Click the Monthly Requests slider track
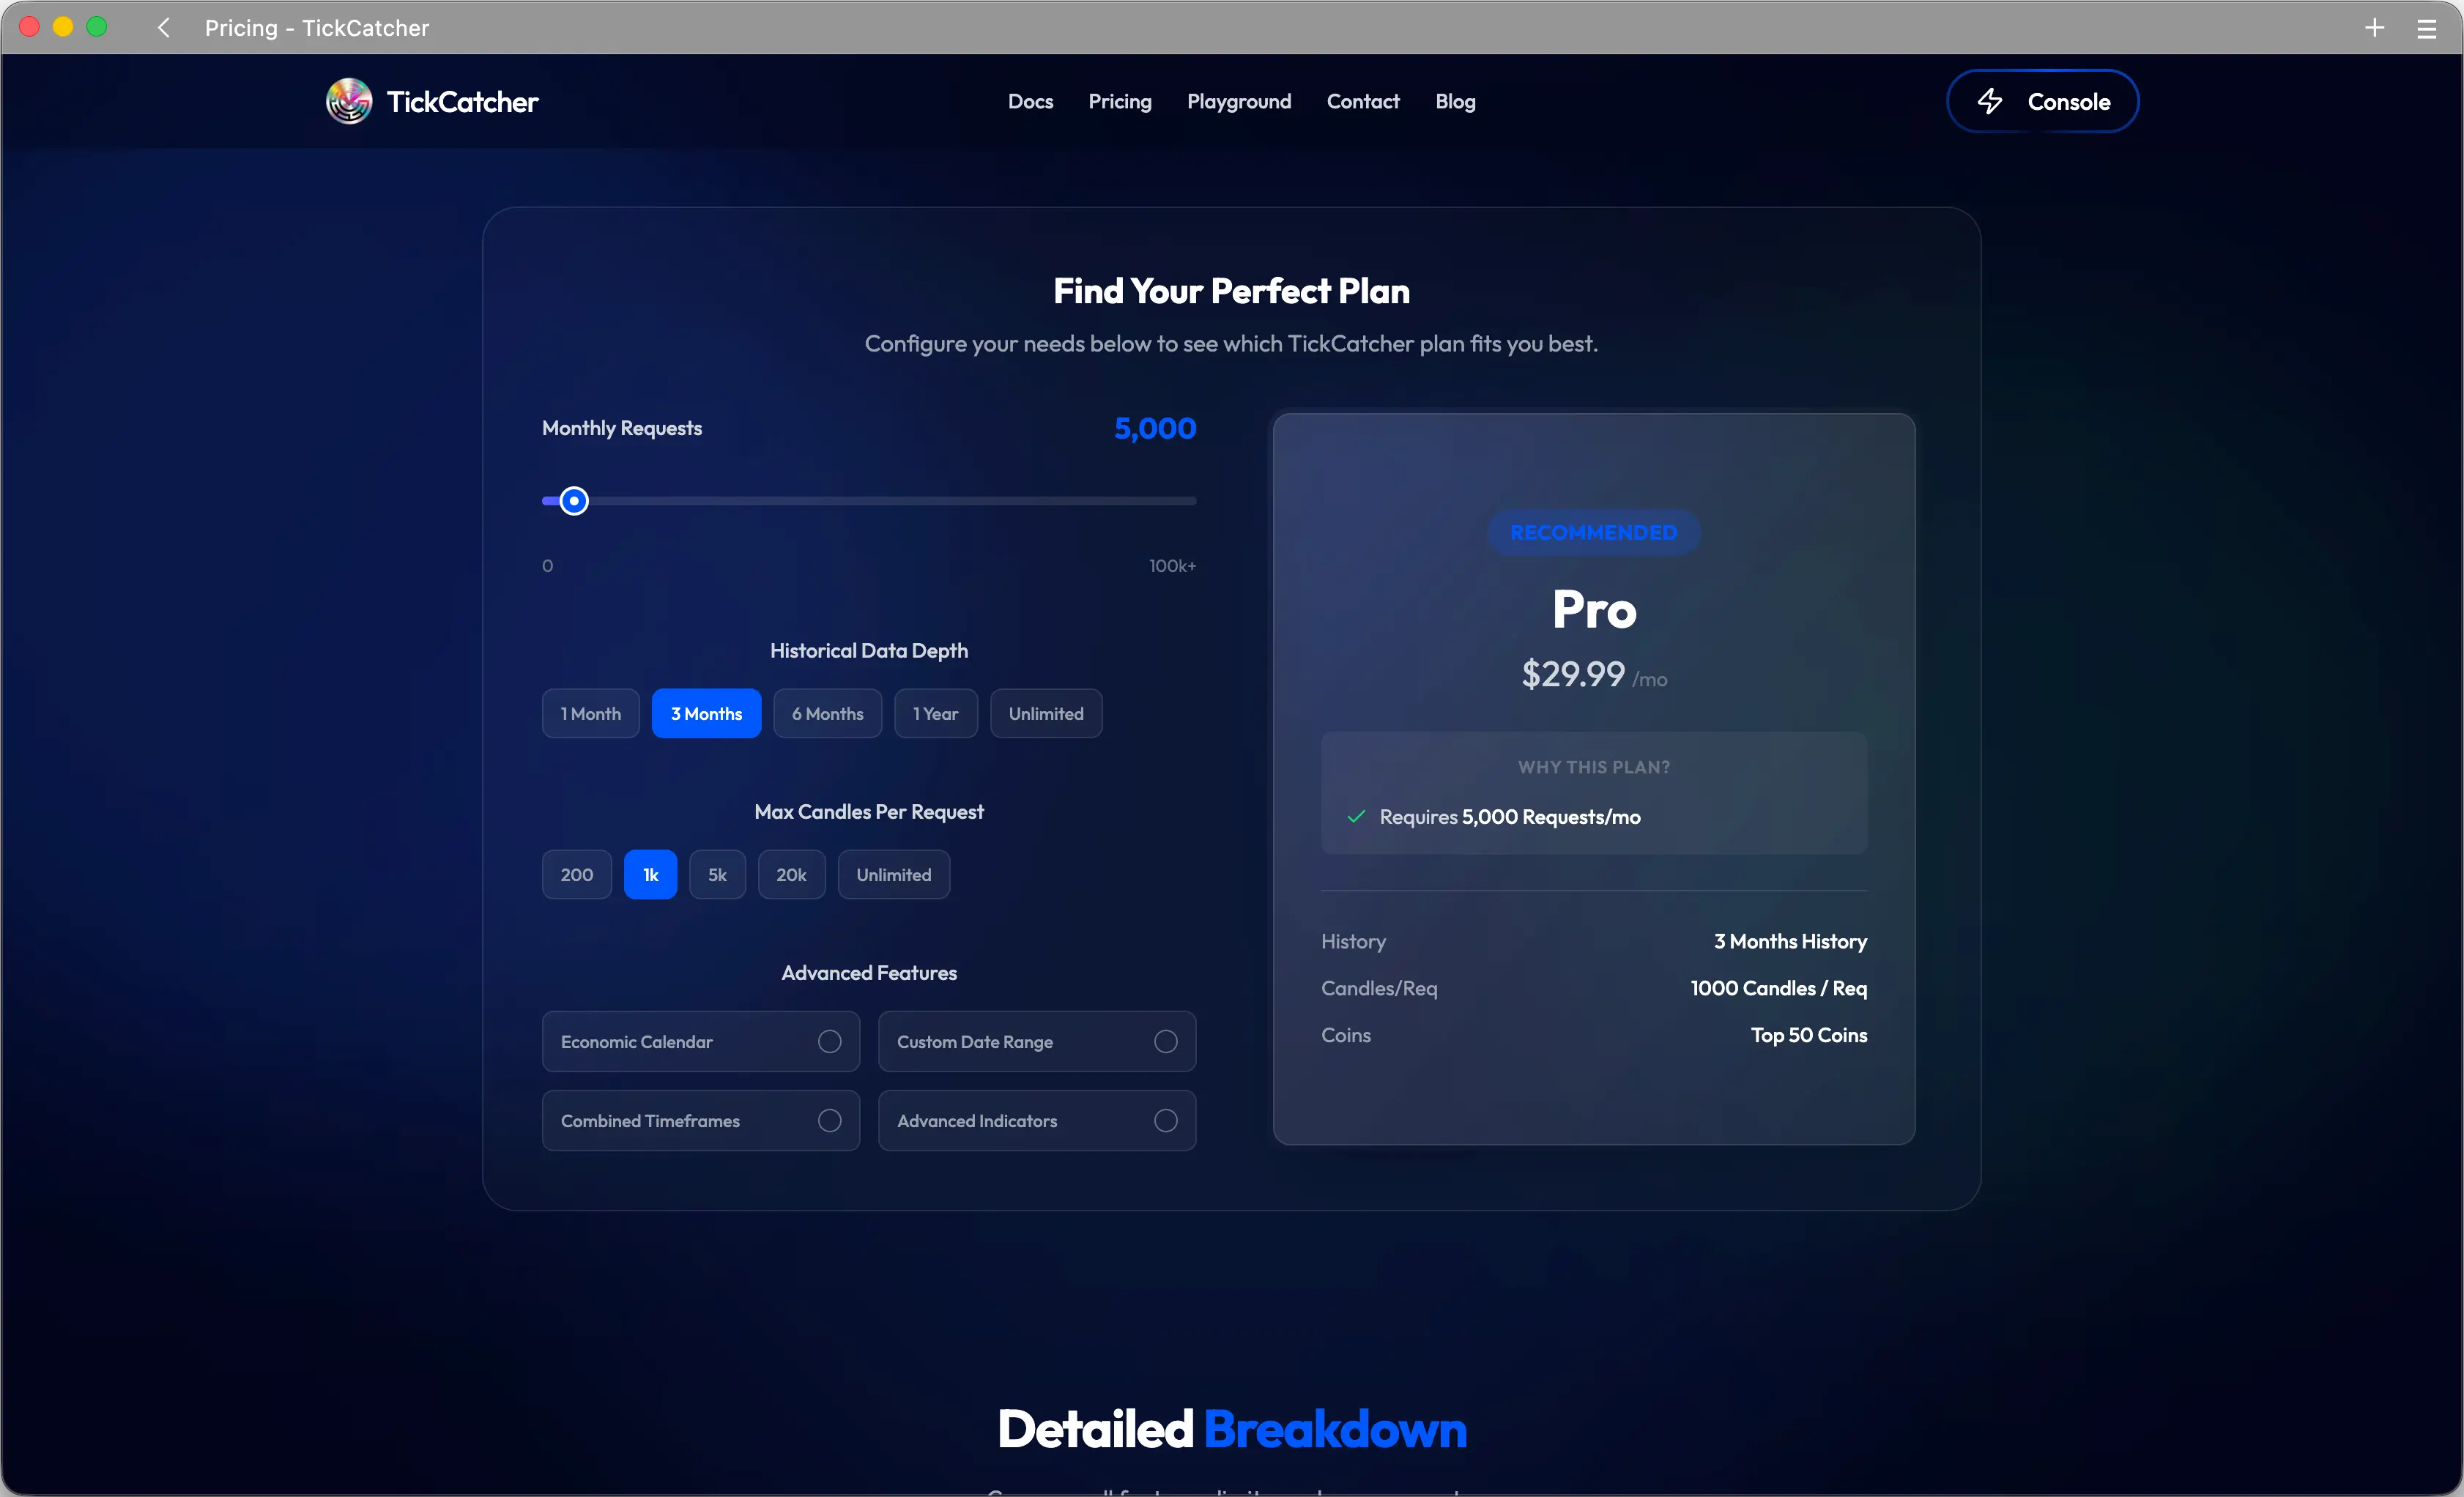The image size is (2464, 1497). point(869,500)
